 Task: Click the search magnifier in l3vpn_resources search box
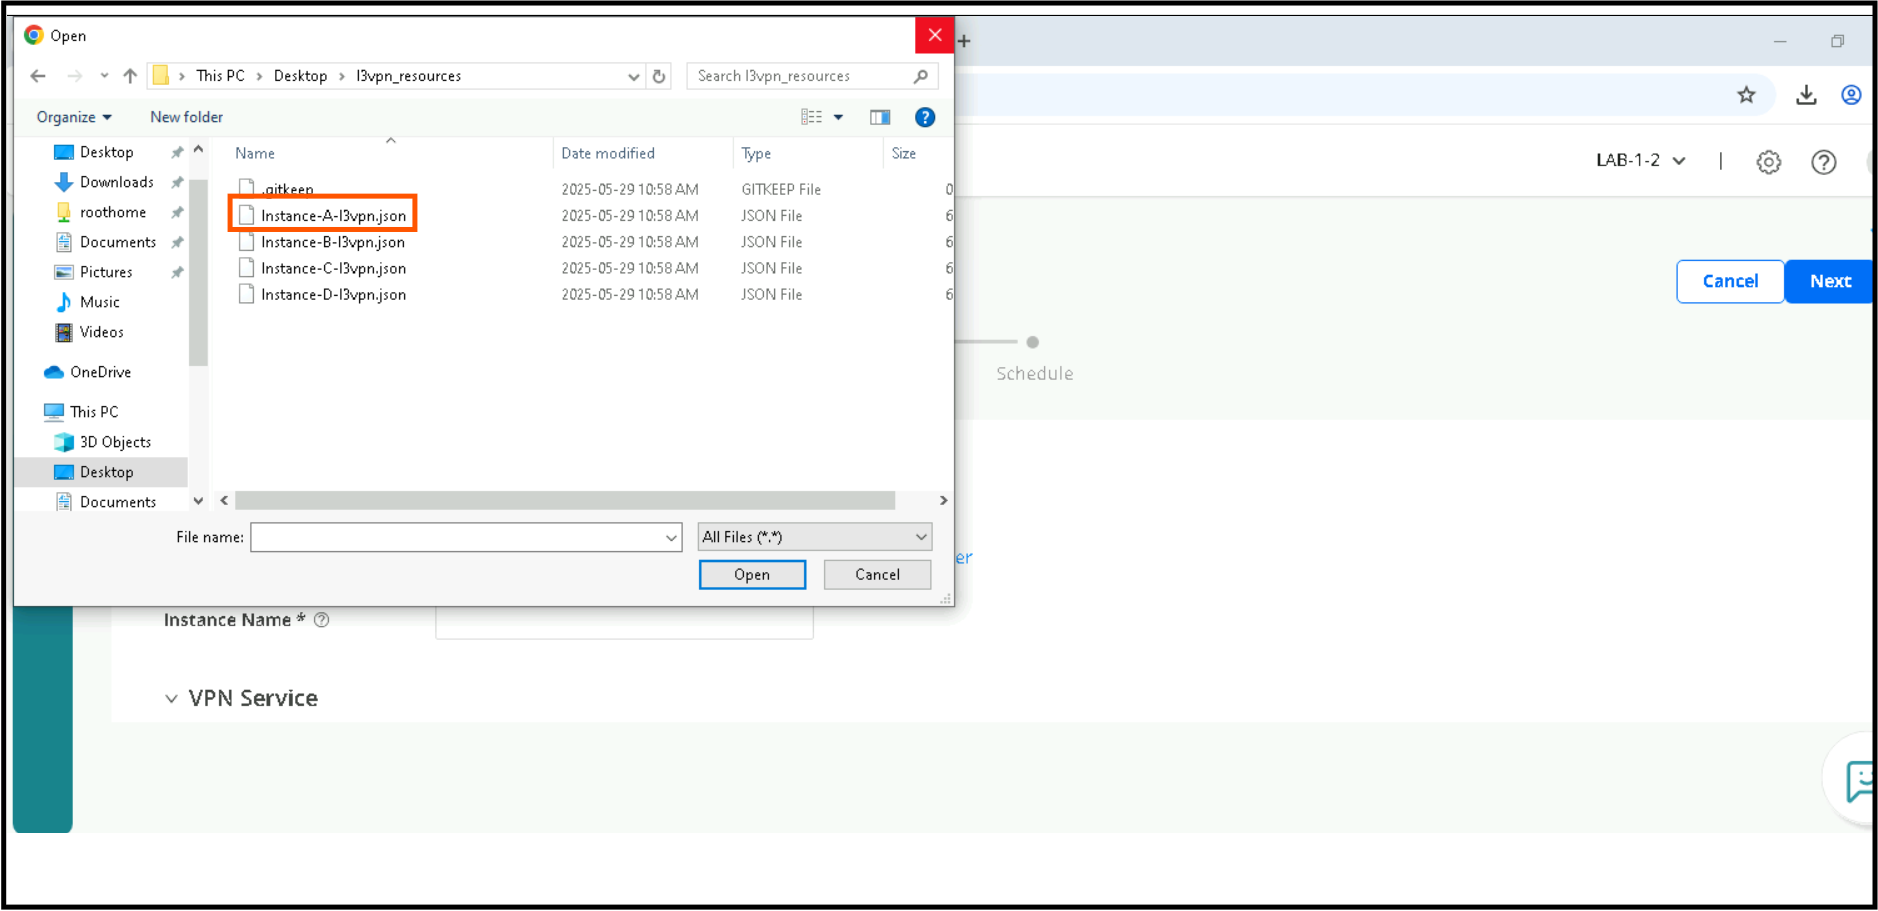[919, 76]
